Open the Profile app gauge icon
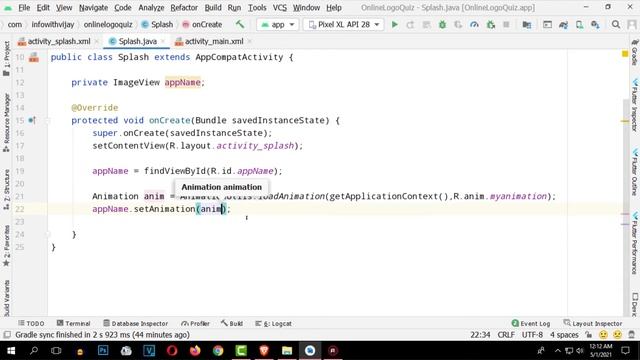 tap(474, 24)
